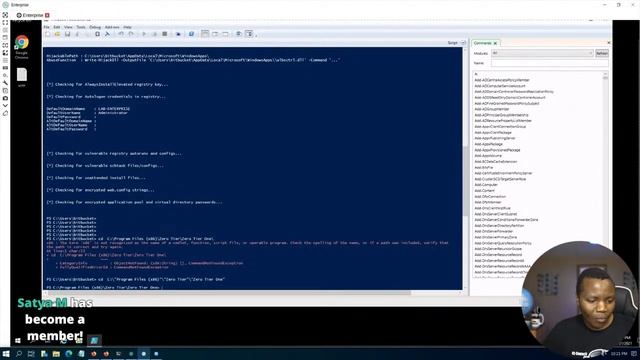Image resolution: width=640 pixels, height=360 pixels.
Task: Open the Tools menu
Action: (81, 27)
